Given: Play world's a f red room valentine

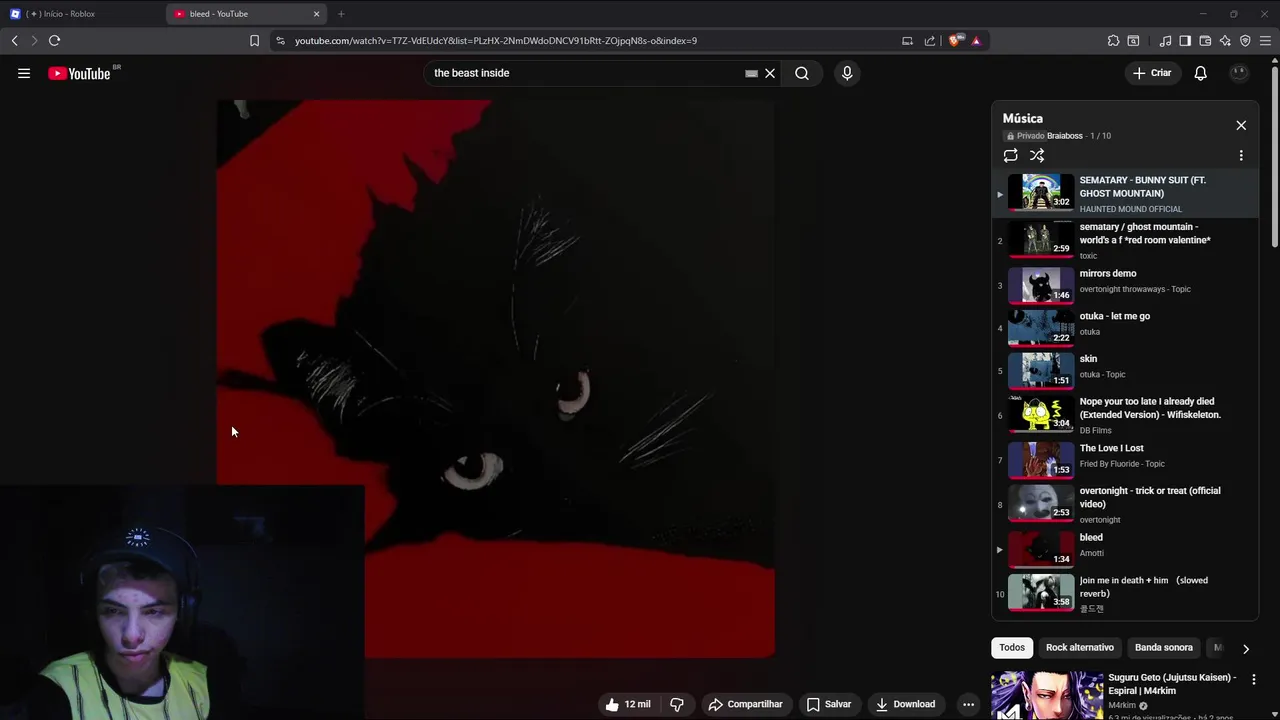Looking at the screenshot, I should pyautogui.click(x=1126, y=240).
